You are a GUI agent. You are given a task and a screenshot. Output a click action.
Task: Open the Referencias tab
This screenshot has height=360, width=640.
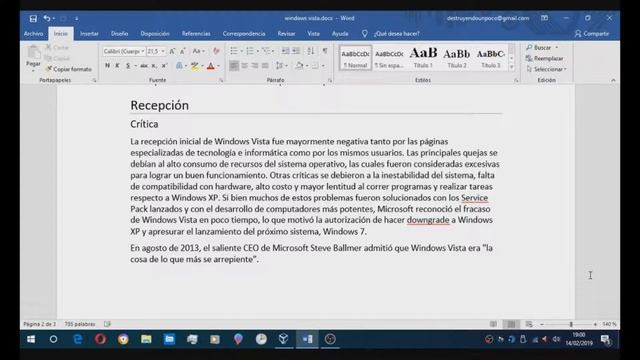tap(196, 34)
